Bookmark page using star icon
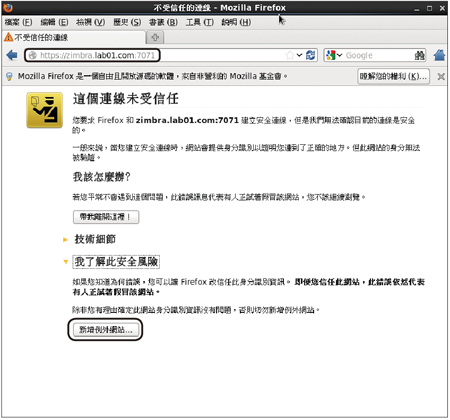The image size is (450, 420). click(290, 55)
